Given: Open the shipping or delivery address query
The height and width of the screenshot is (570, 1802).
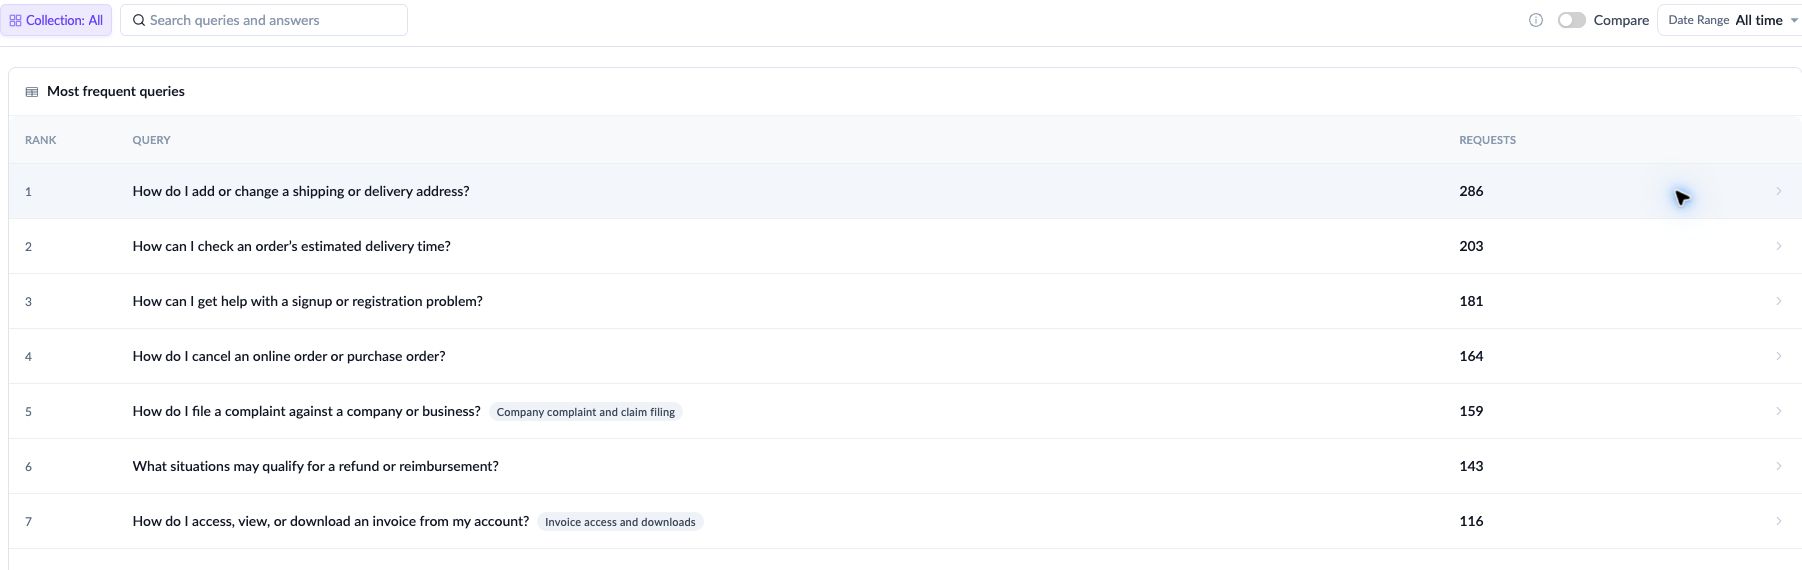Looking at the screenshot, I should [301, 191].
